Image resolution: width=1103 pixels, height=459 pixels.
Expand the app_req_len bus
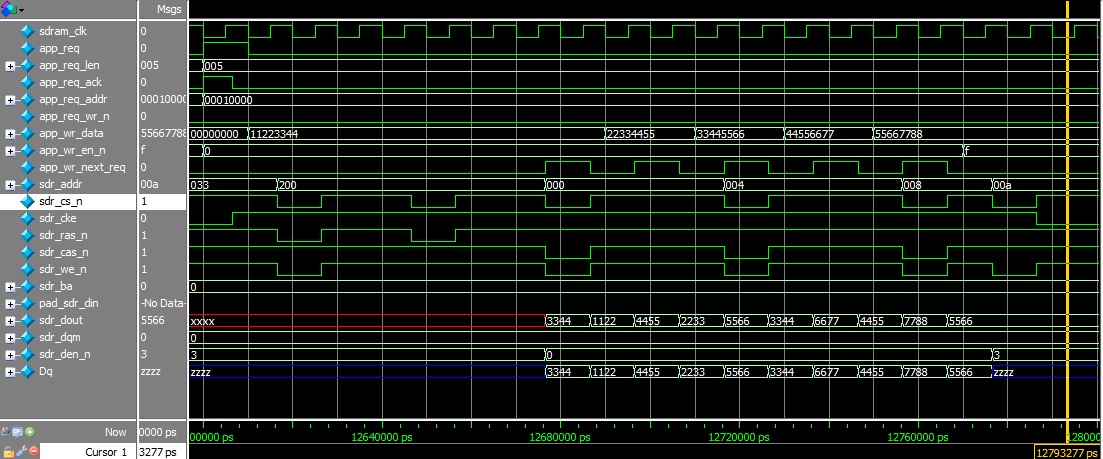tap(10, 66)
